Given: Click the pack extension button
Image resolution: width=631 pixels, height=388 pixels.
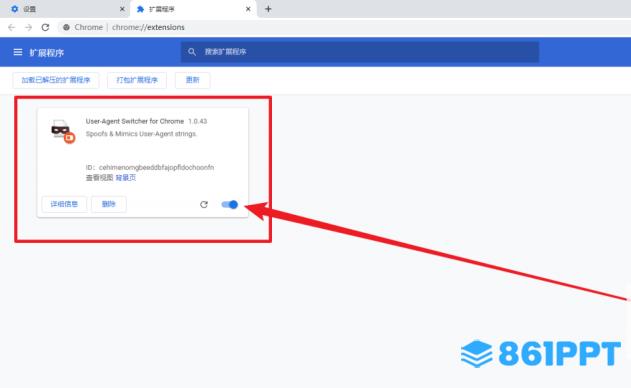Looking at the screenshot, I should click(x=137, y=80).
